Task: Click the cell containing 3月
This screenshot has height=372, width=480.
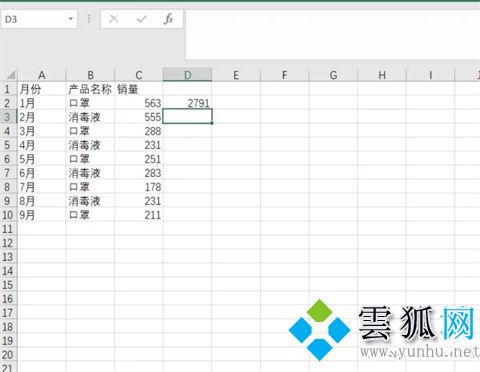Action: pyautogui.click(x=41, y=131)
